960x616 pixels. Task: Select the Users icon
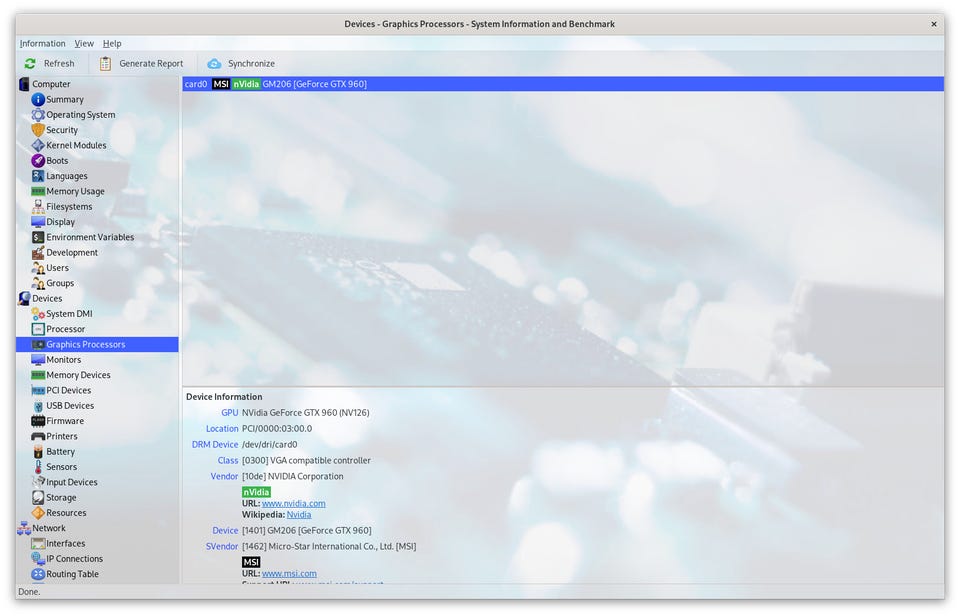(38, 268)
